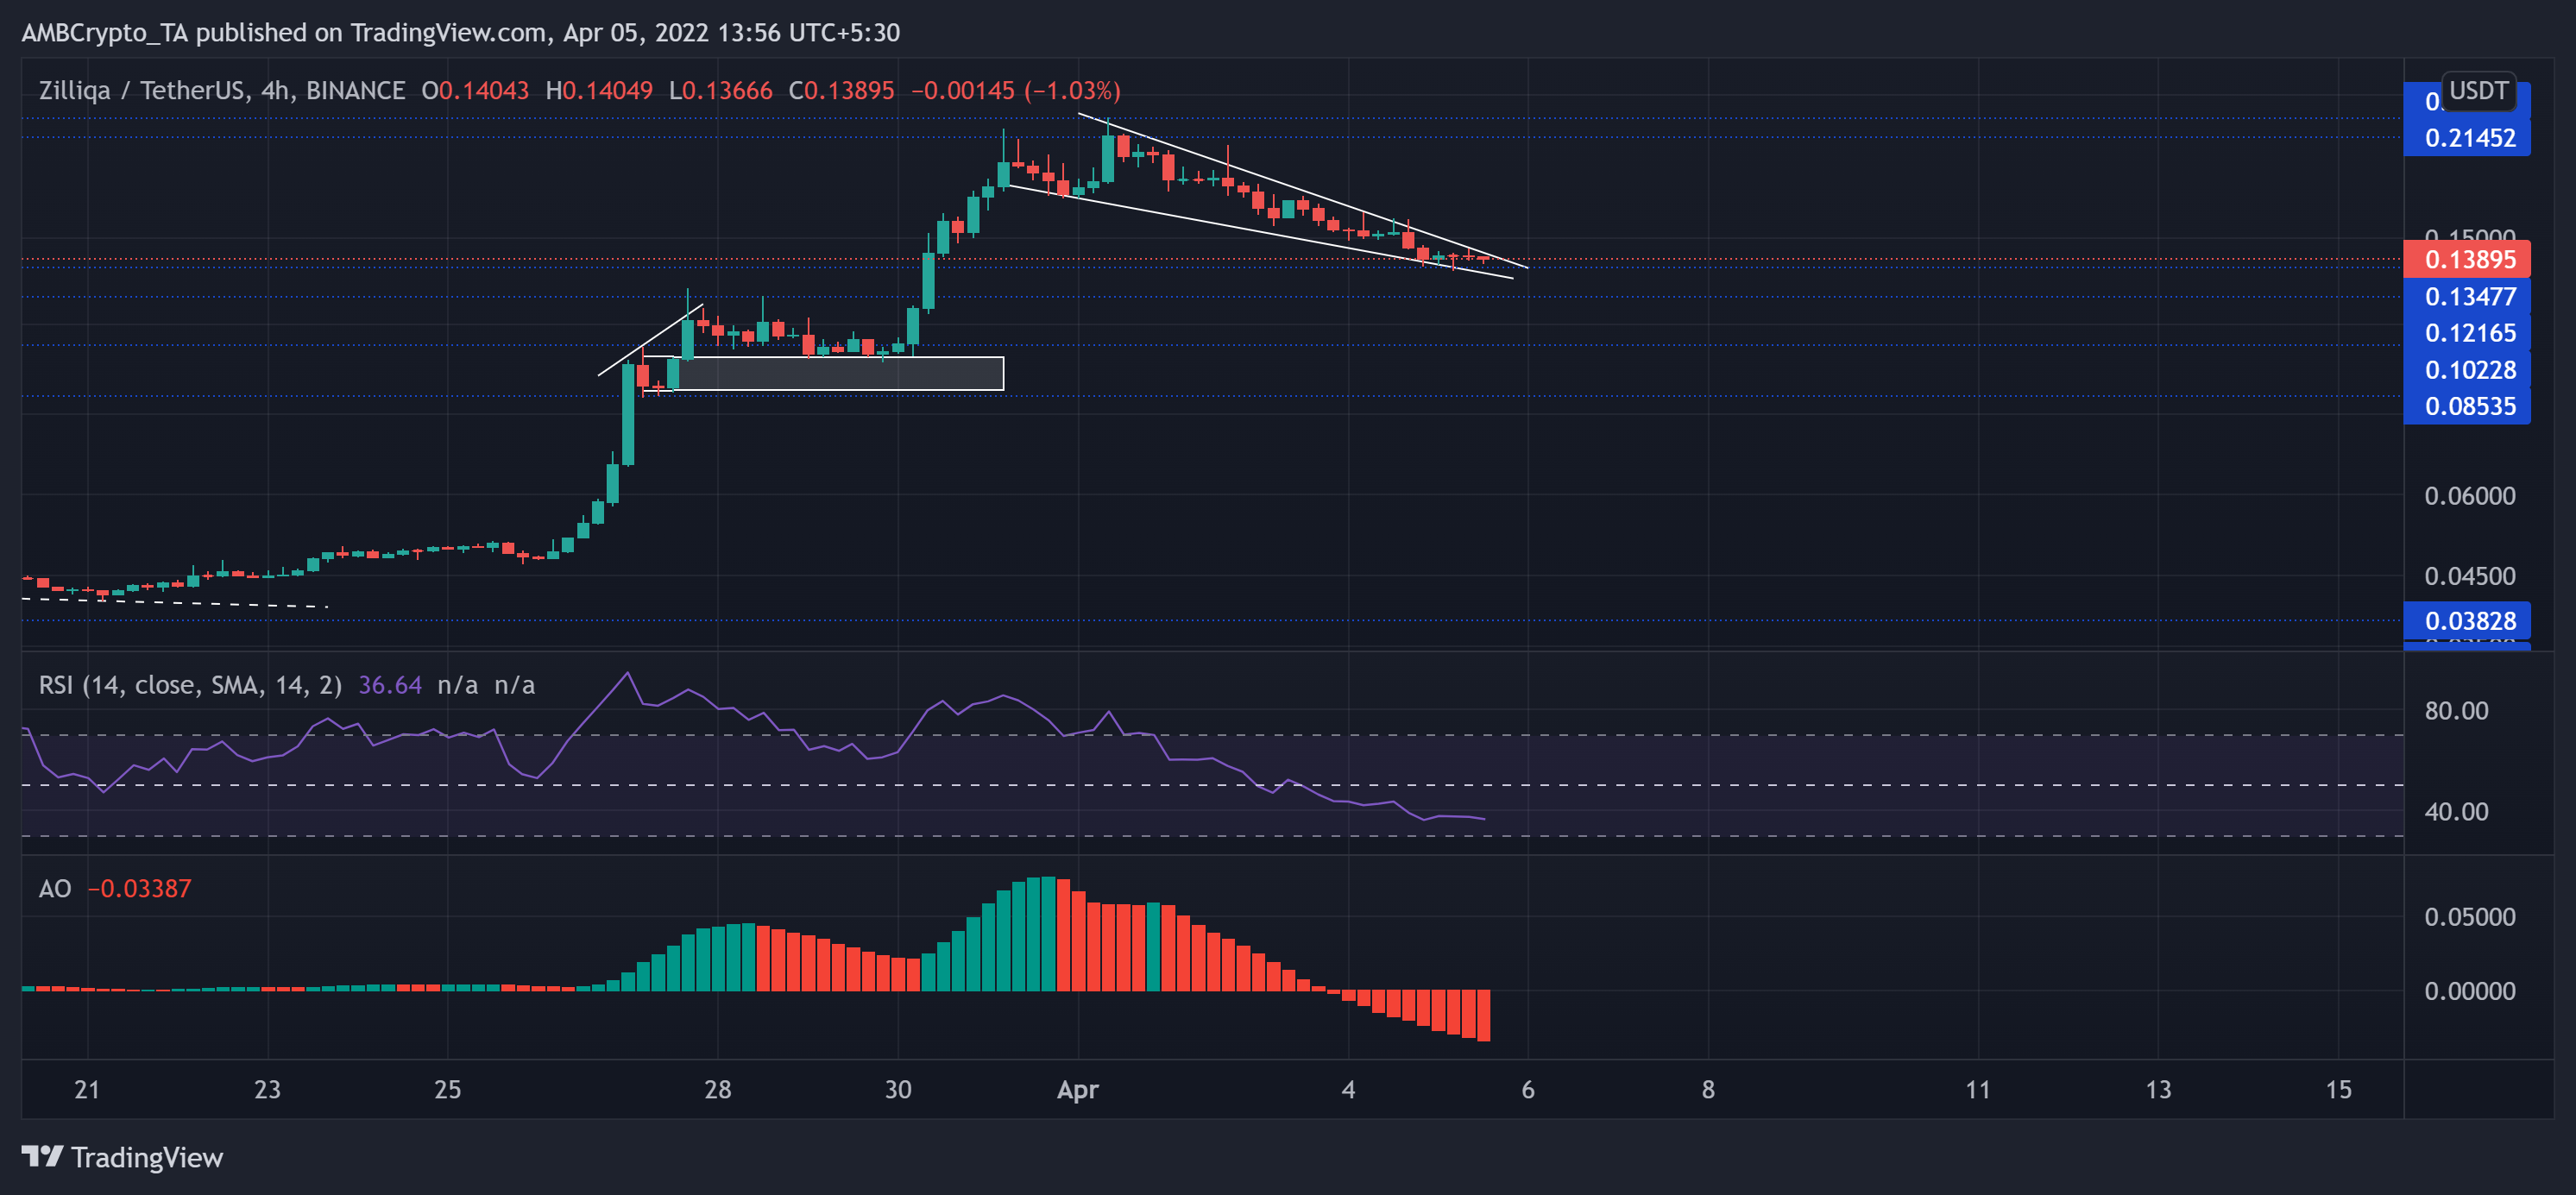Click the Apr label on the time axis

1078,1092
